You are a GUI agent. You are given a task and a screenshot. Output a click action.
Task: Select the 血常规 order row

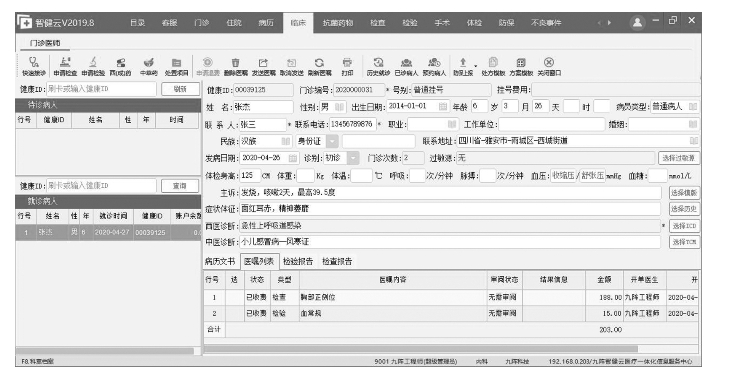(451, 313)
